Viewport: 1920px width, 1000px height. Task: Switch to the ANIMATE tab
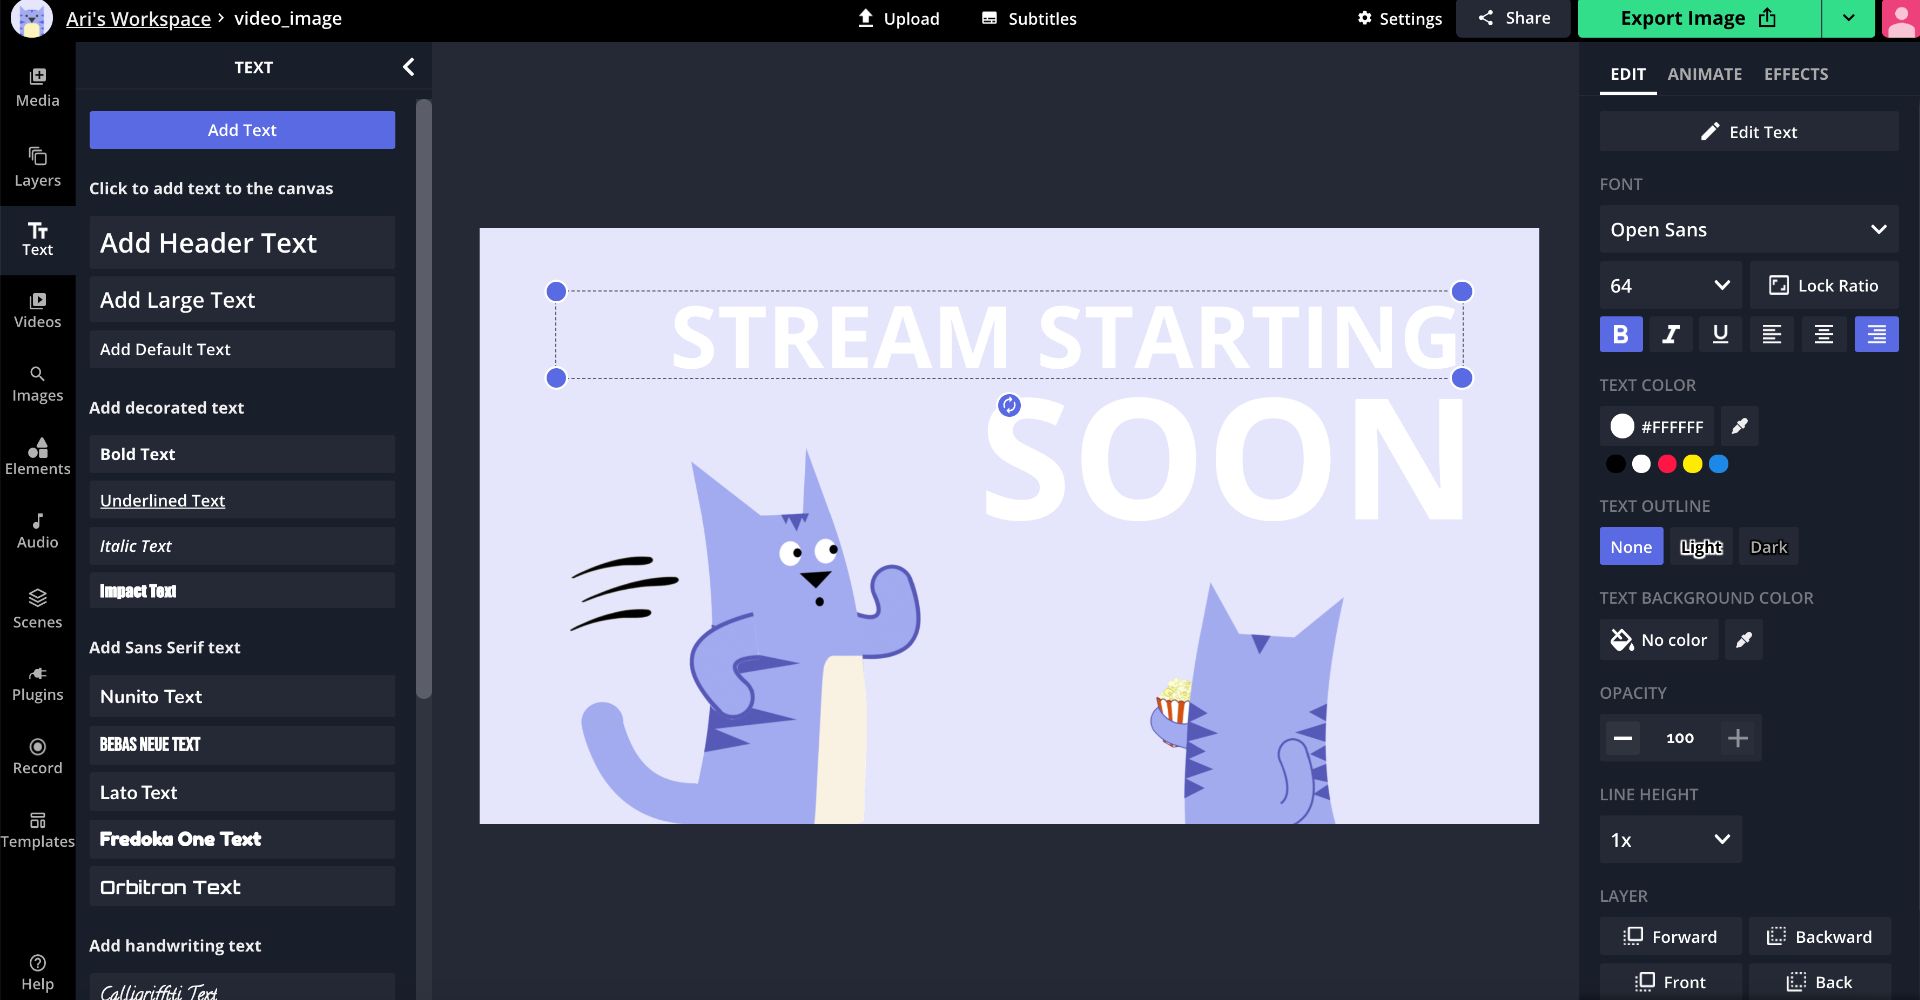tap(1704, 74)
